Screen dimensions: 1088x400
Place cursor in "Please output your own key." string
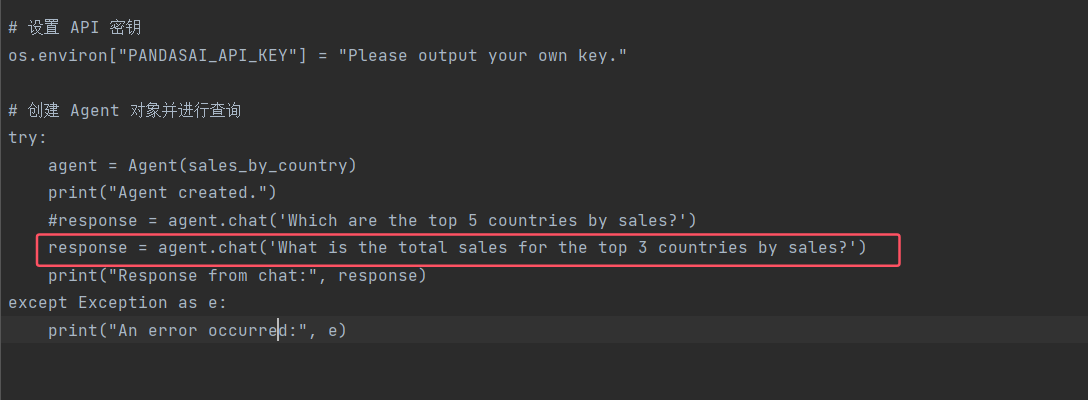tap(482, 55)
